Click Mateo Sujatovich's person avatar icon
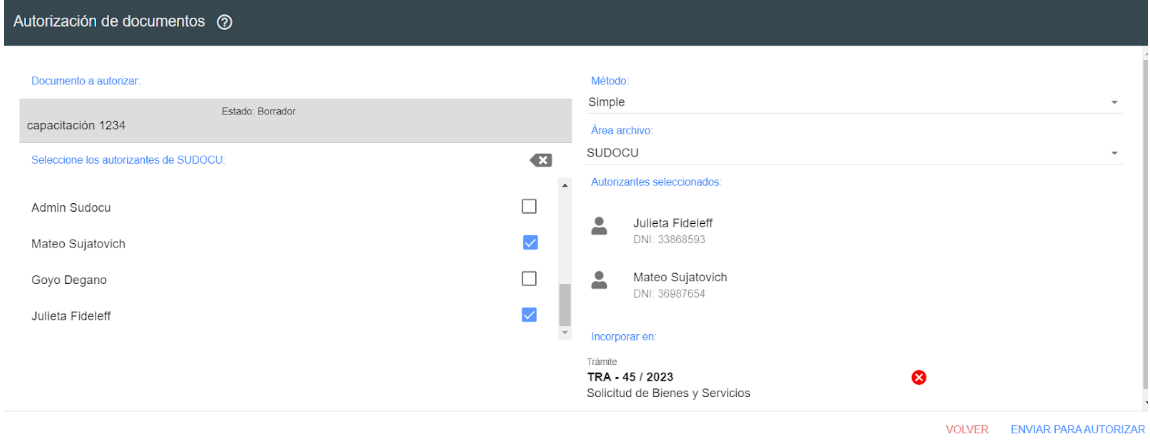 tap(600, 280)
